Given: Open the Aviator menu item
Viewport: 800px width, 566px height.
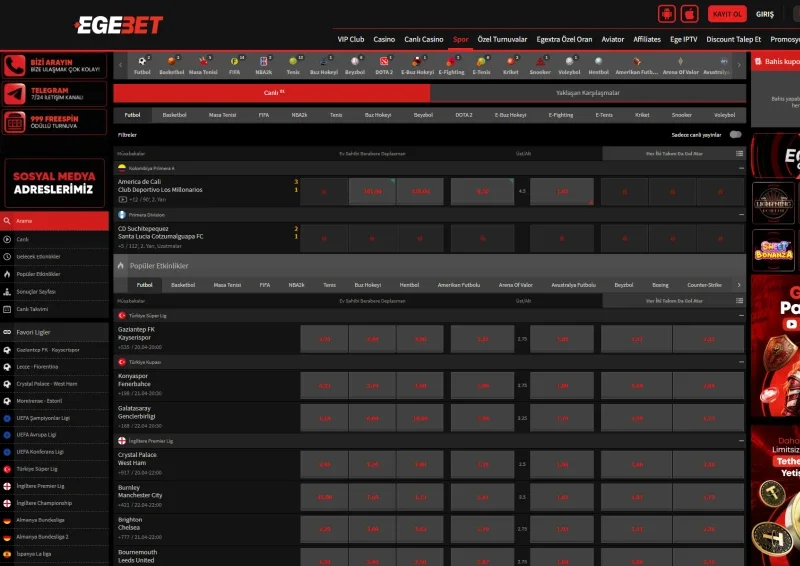Looking at the screenshot, I should (x=613, y=39).
